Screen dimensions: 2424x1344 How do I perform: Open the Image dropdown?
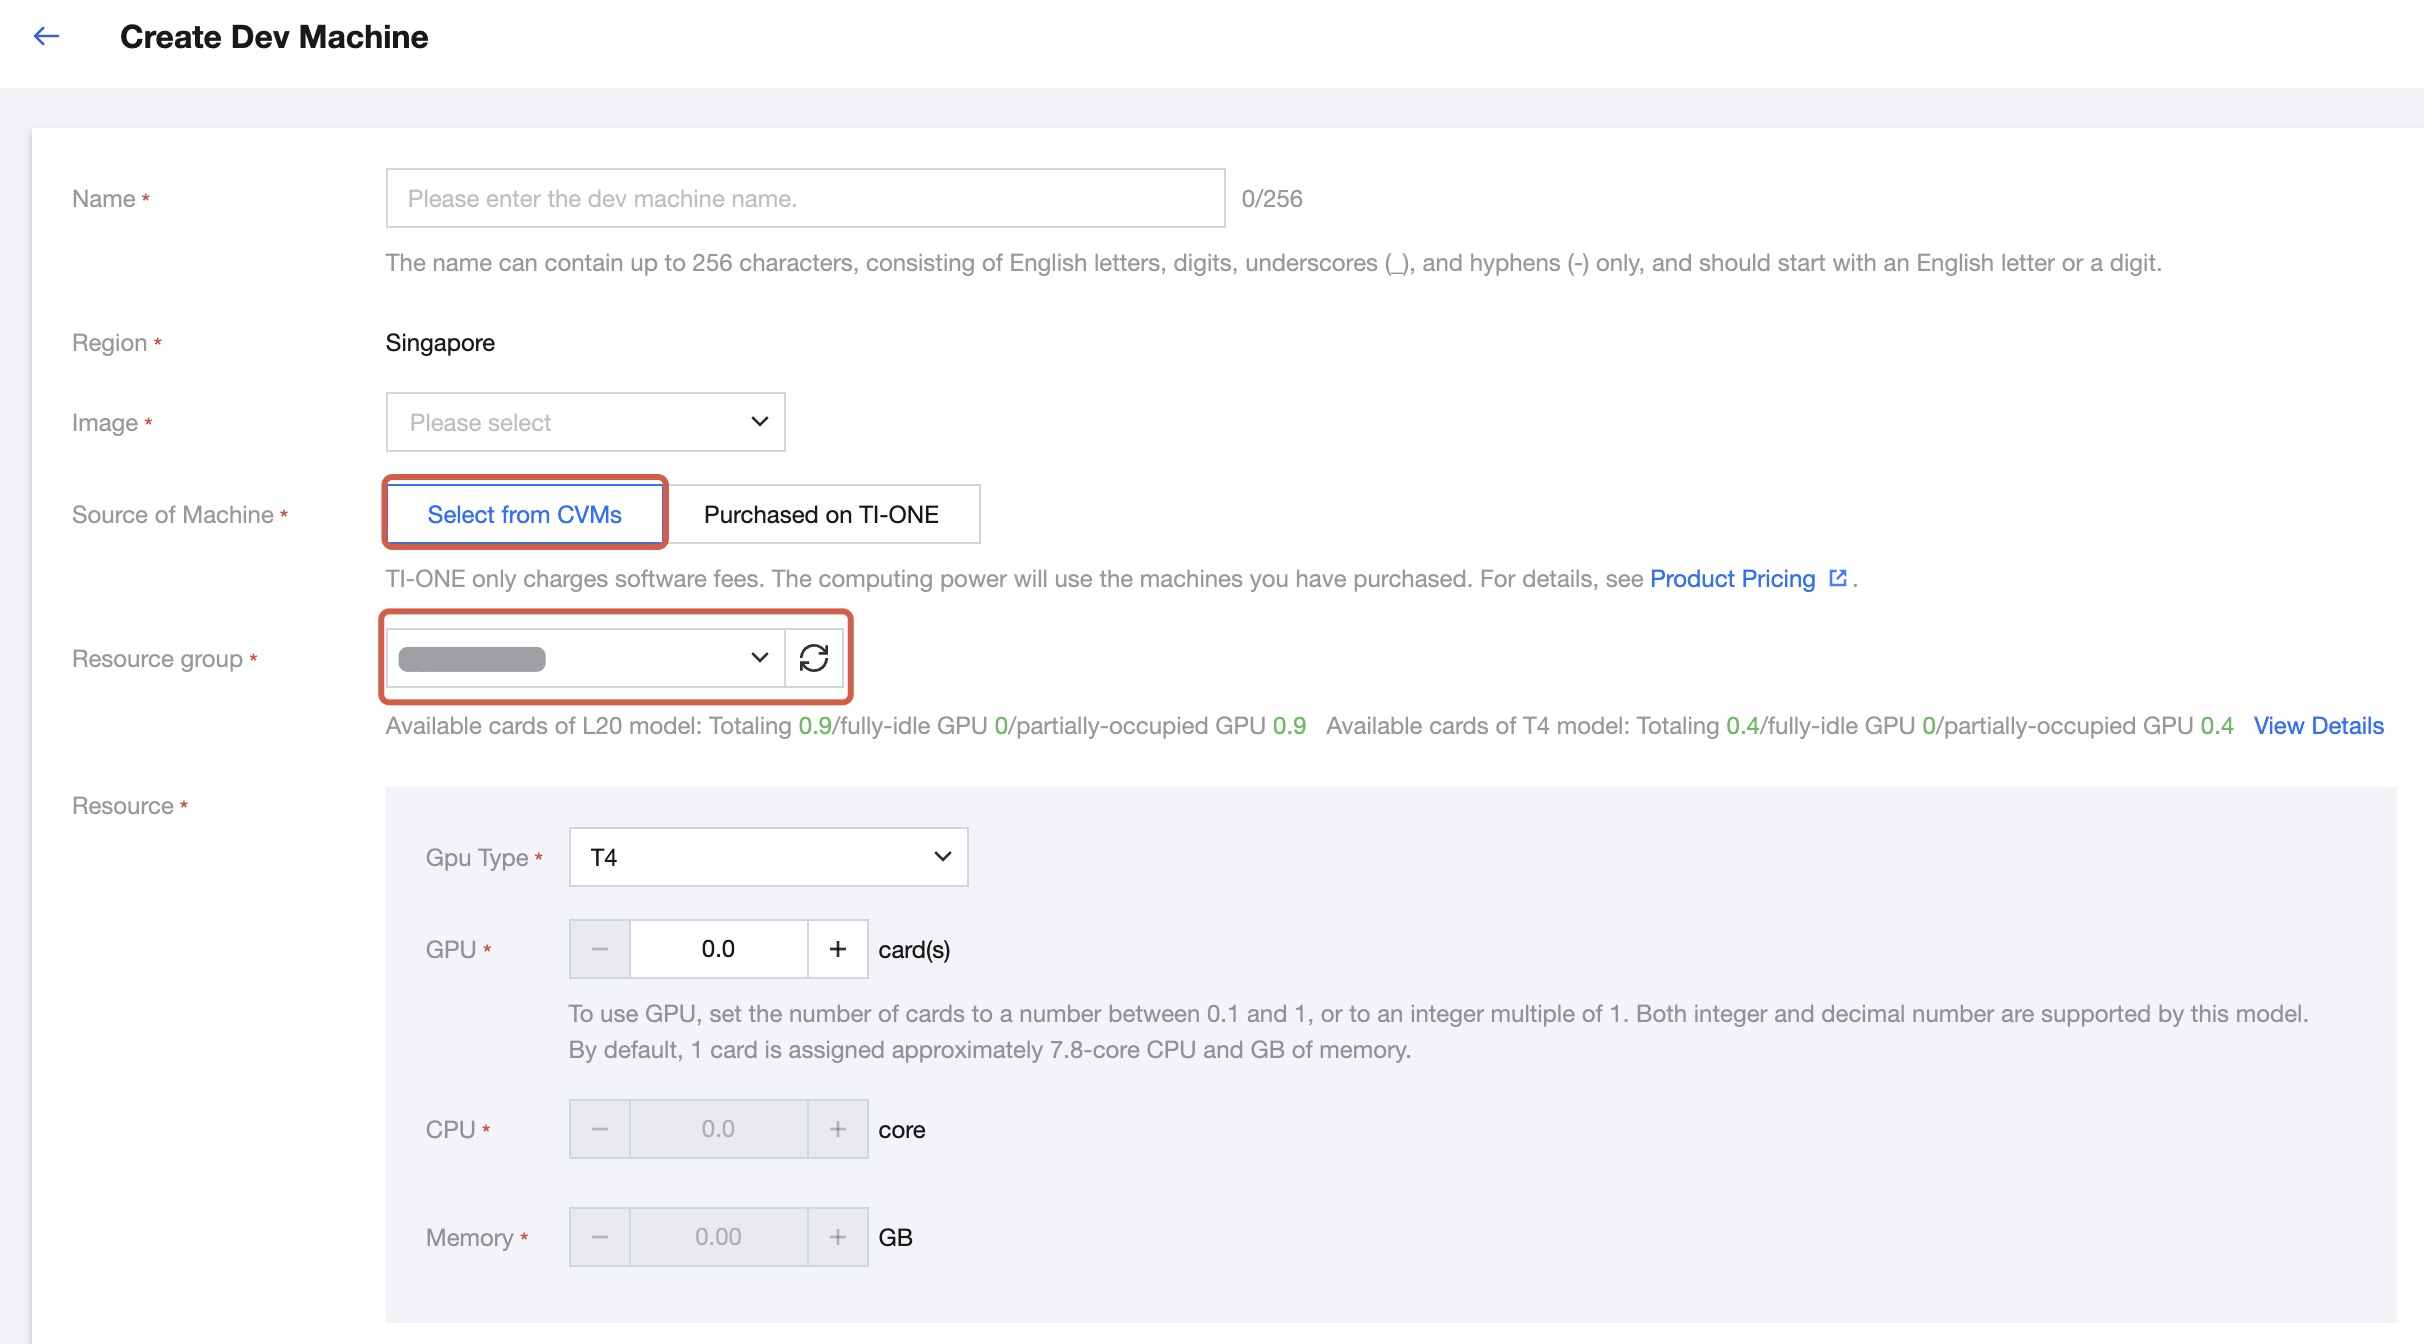tap(585, 422)
